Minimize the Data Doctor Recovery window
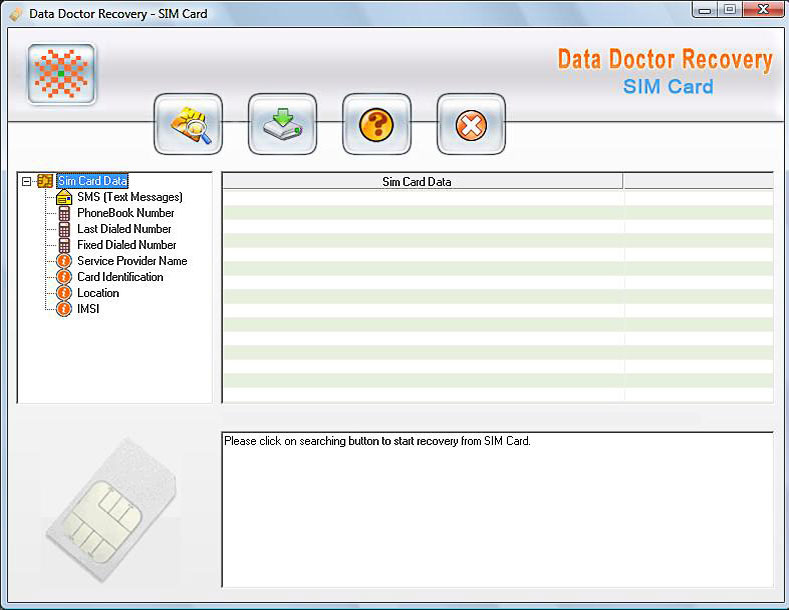789x610 pixels. tap(705, 10)
